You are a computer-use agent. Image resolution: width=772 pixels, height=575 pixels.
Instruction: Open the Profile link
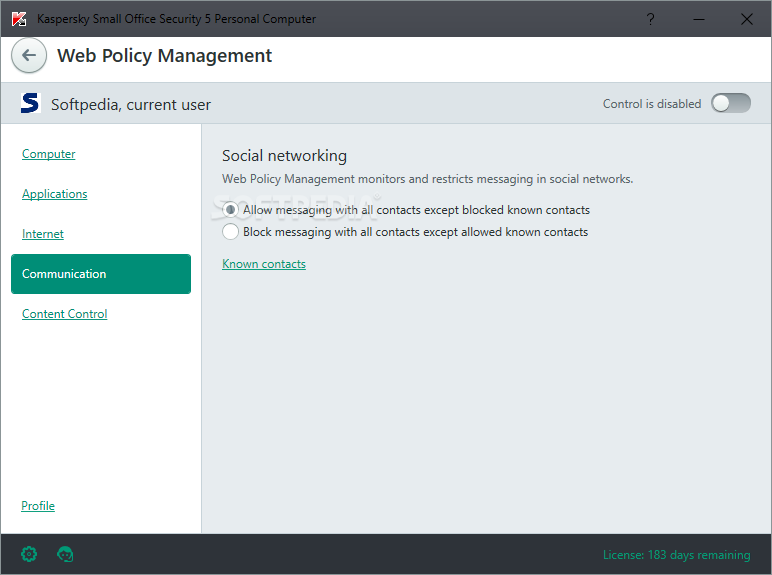coord(38,506)
